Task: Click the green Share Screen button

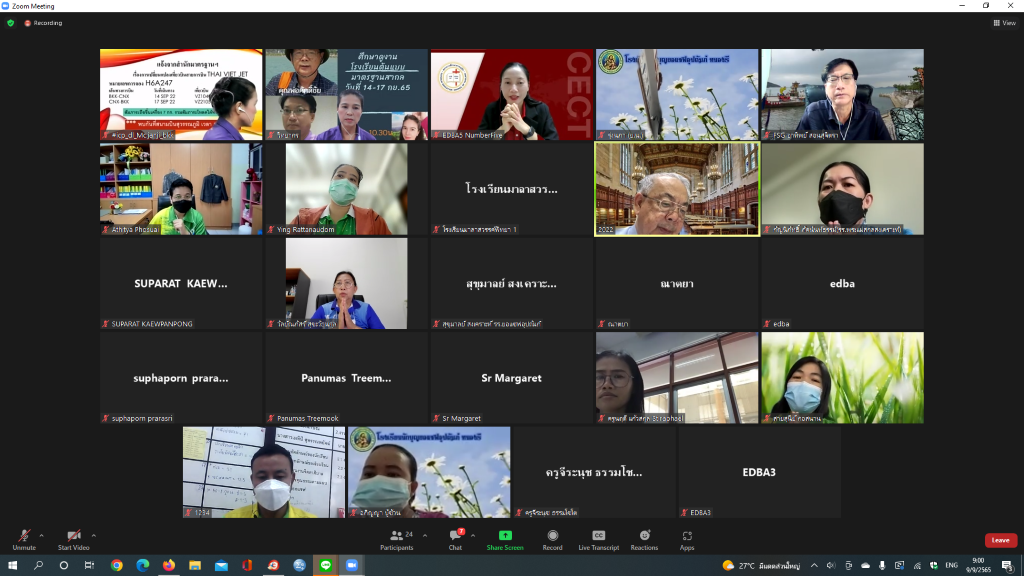Action: pos(505,539)
